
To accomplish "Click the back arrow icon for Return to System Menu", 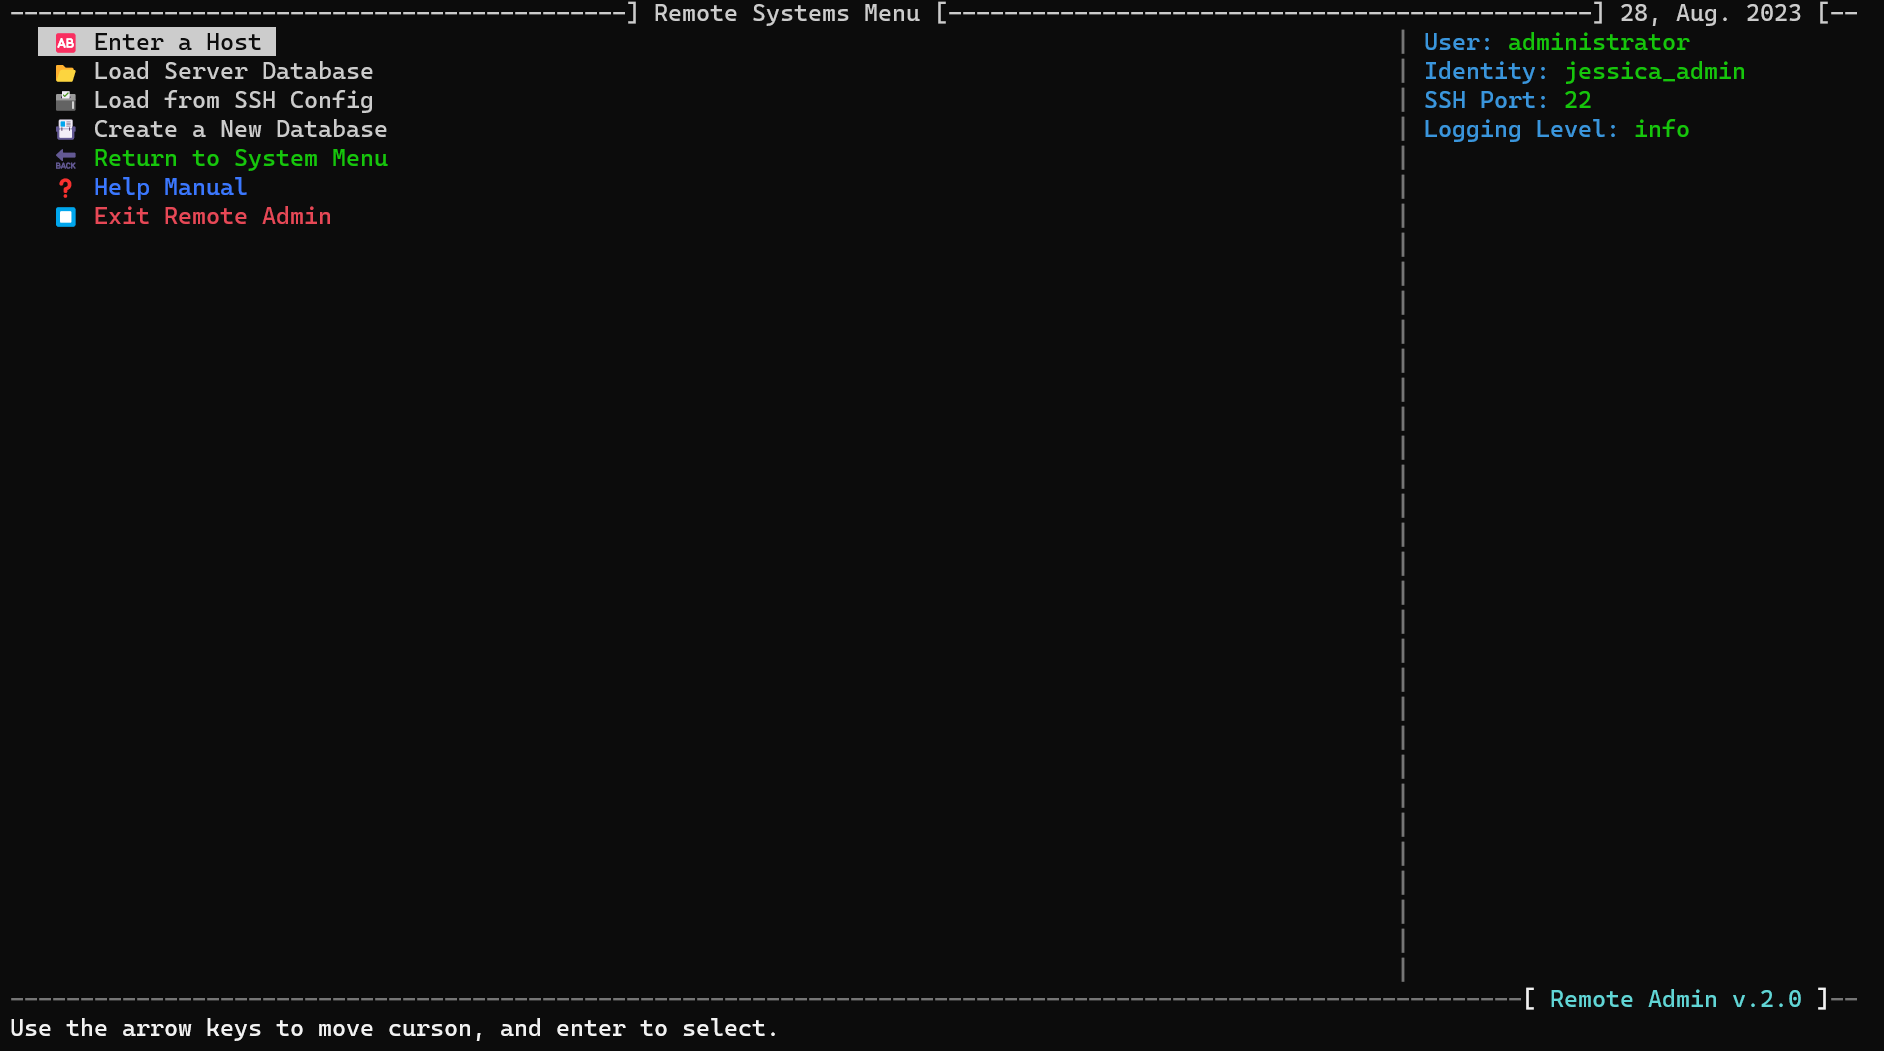I will [66, 159].
